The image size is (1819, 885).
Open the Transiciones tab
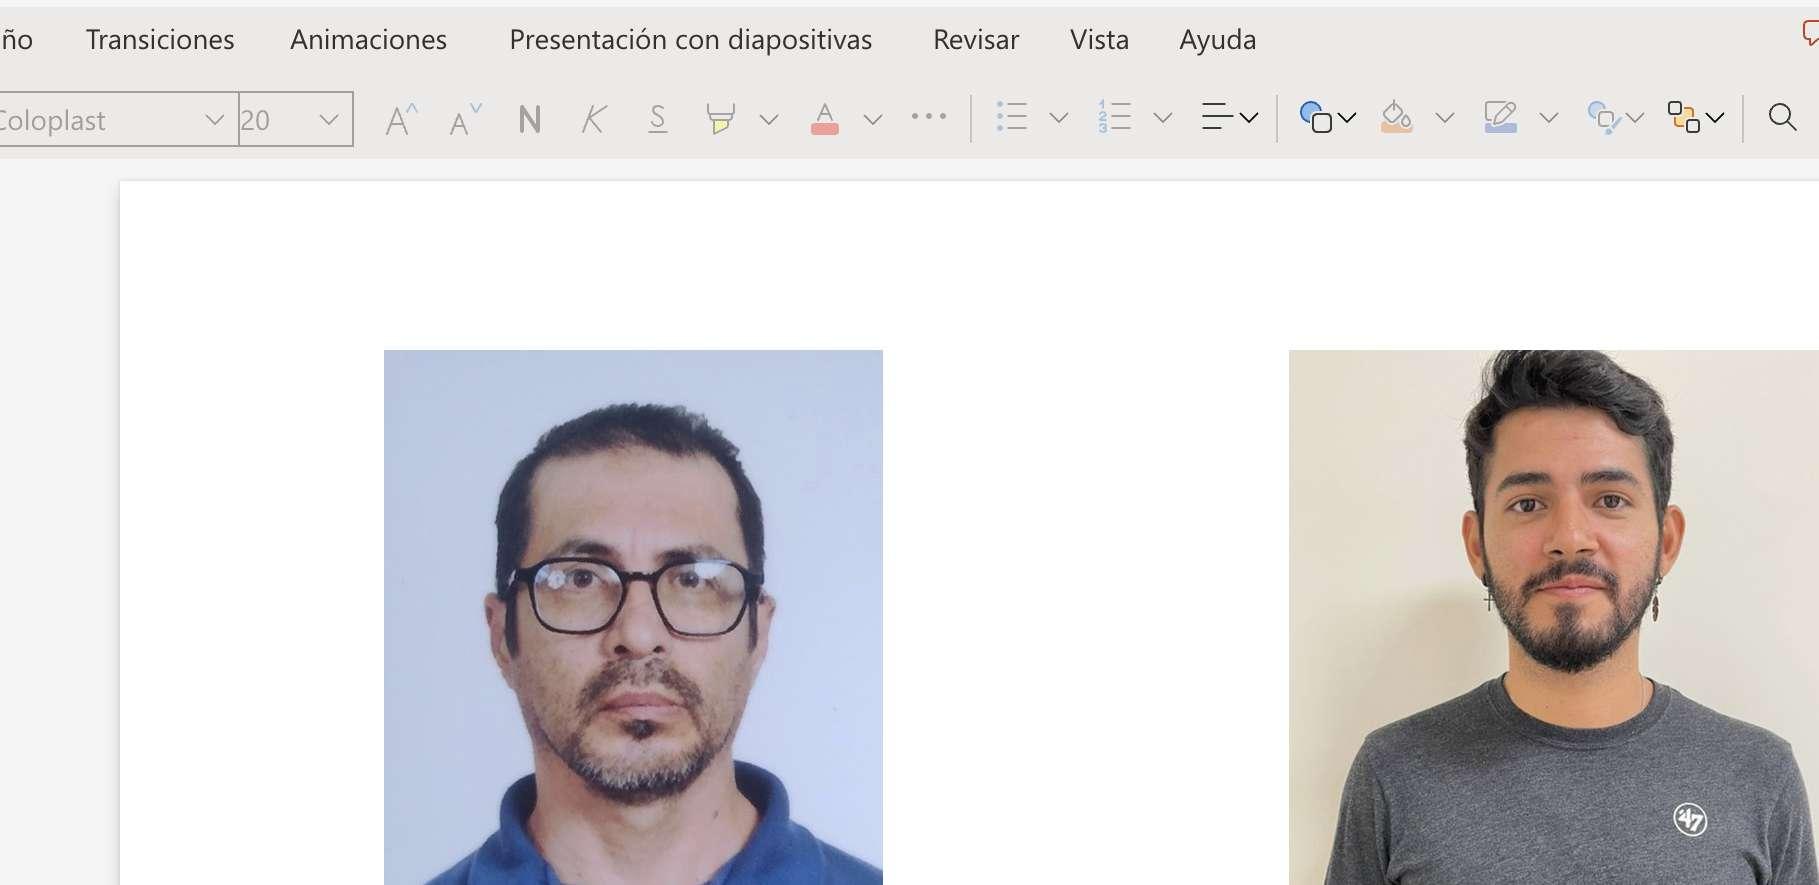pyautogui.click(x=160, y=40)
